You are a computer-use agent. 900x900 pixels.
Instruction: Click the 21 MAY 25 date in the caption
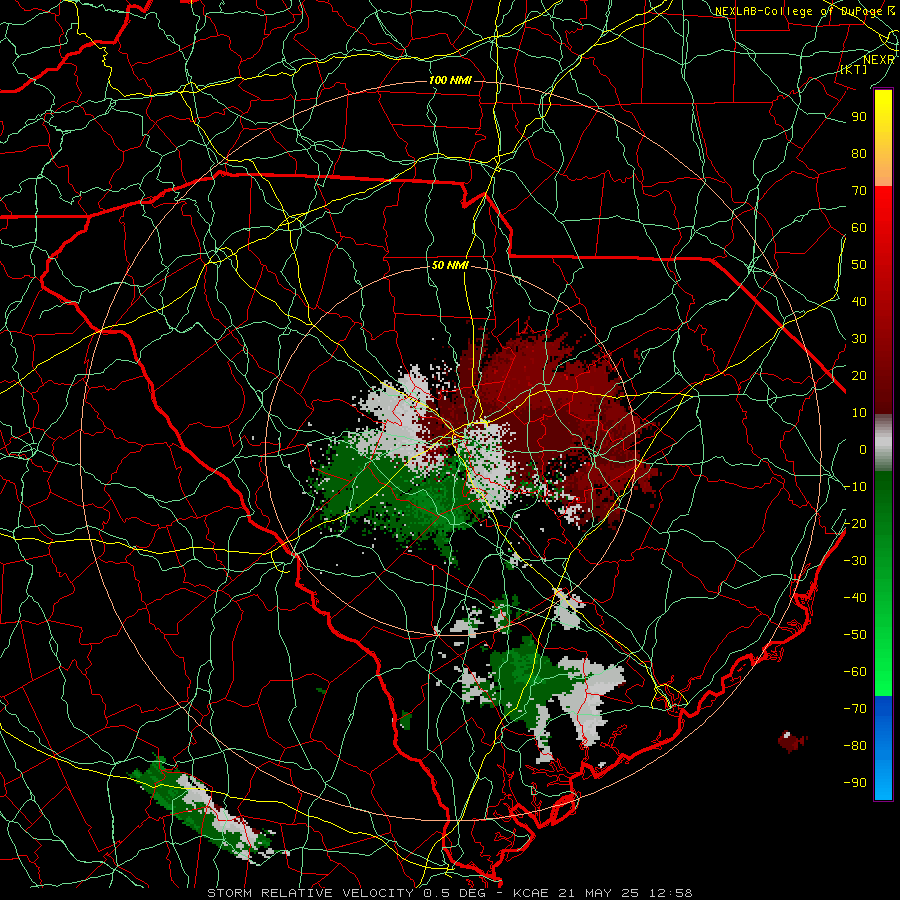[x=599, y=893]
